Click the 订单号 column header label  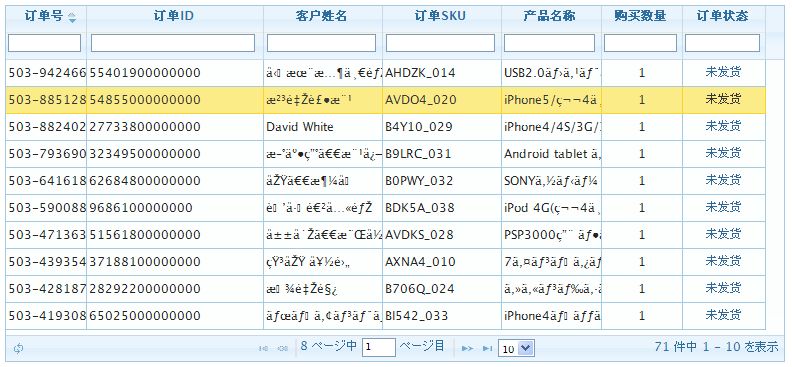click(44, 16)
